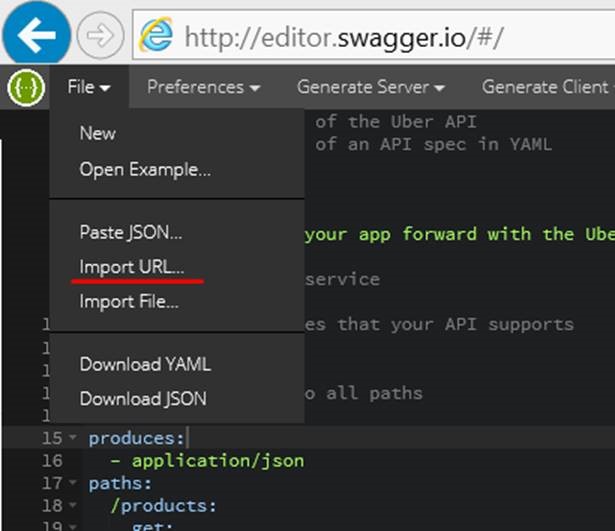Select Open Example... menu entry
The height and width of the screenshot is (531, 615).
tap(145, 170)
